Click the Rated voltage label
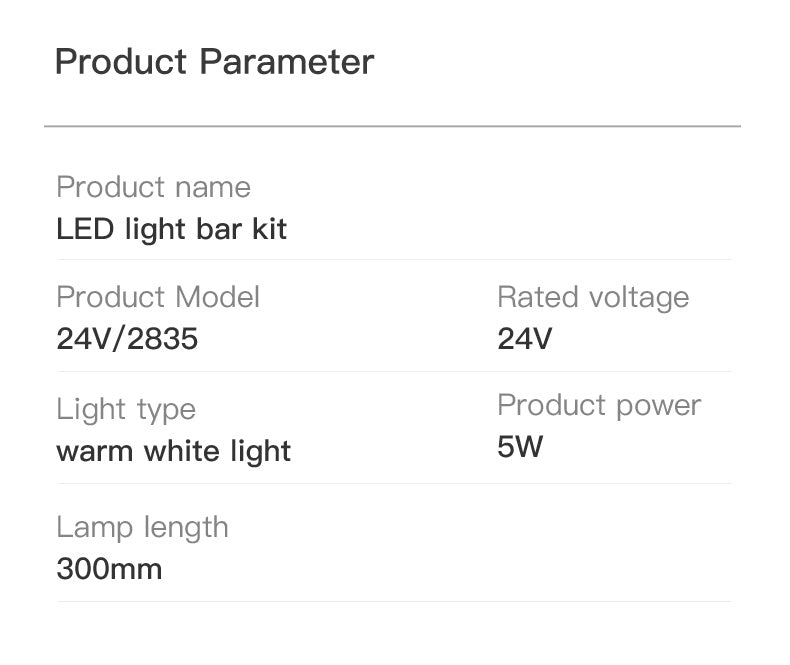The width and height of the screenshot is (790, 665). [593, 297]
